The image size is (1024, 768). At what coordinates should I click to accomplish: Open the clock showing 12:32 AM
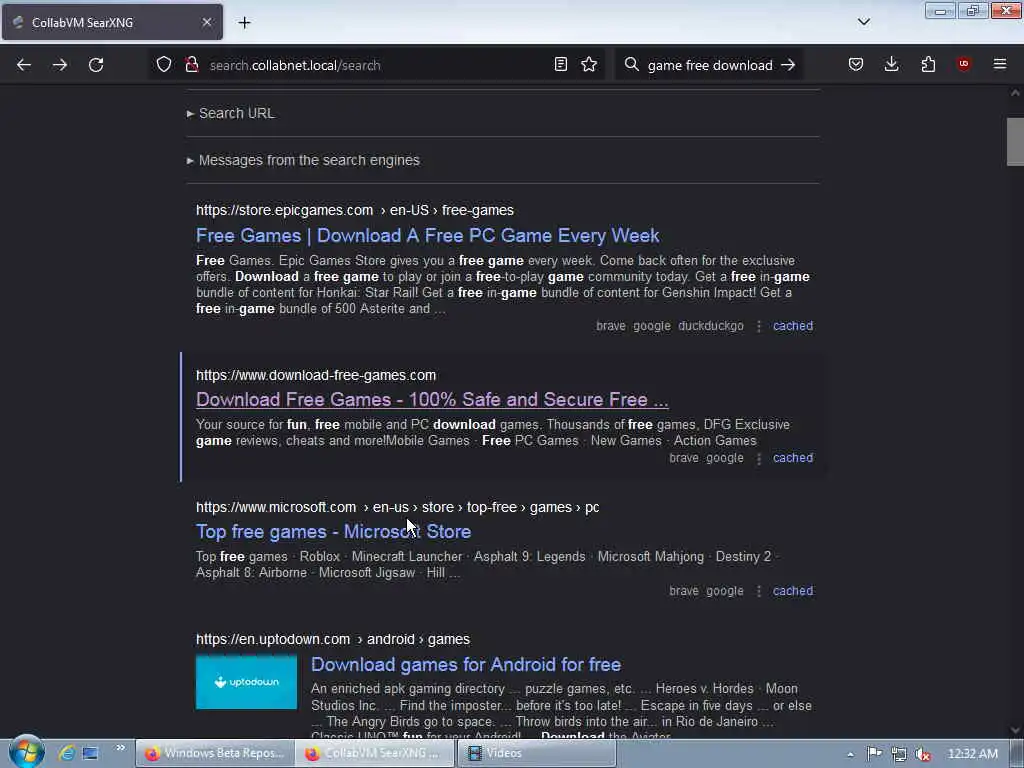(x=972, y=754)
